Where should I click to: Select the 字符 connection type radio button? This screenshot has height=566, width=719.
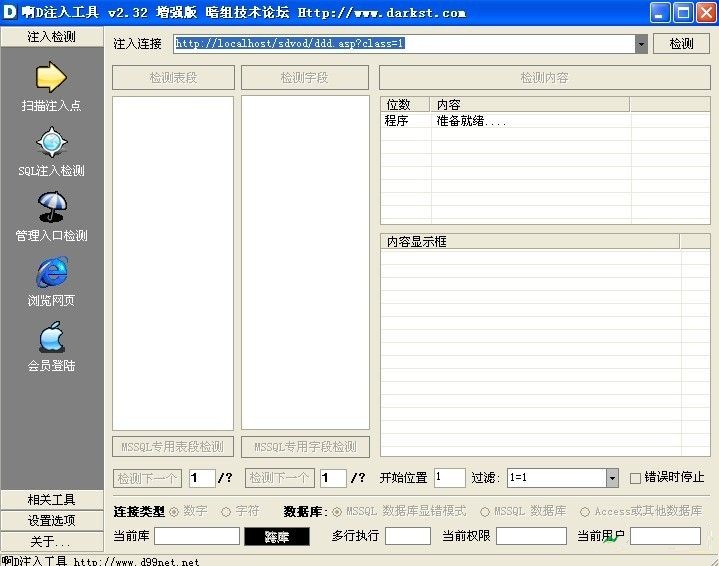(x=226, y=512)
